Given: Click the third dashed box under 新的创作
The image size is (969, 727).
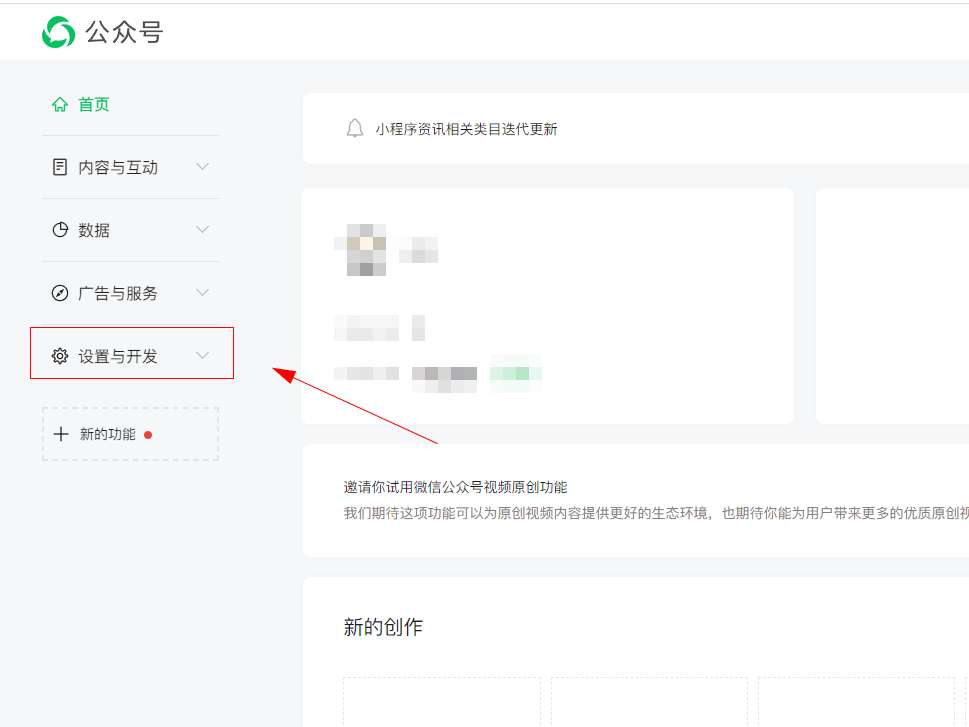Looking at the screenshot, I should [x=857, y=702].
